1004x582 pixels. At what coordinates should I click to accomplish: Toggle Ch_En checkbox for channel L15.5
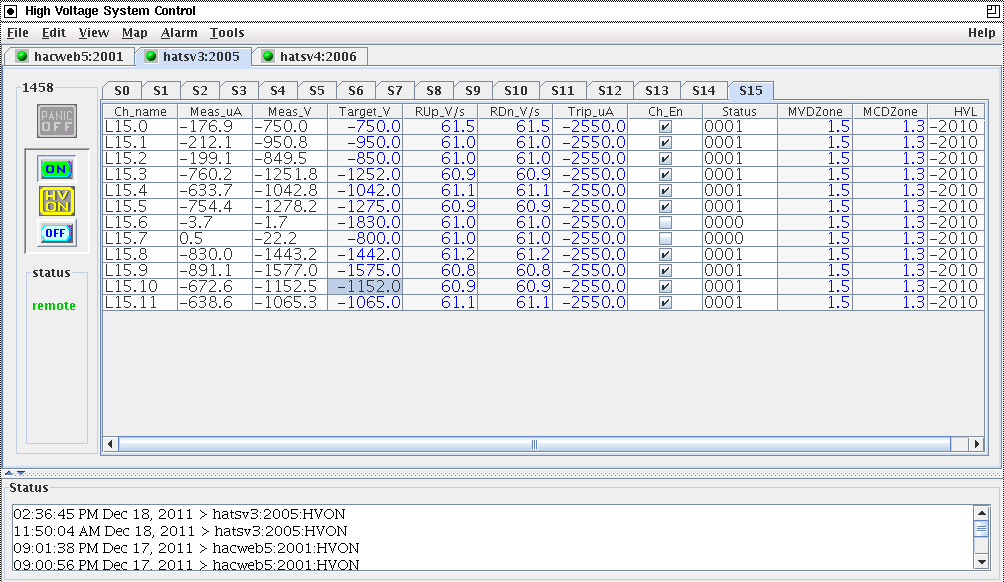tap(665, 207)
